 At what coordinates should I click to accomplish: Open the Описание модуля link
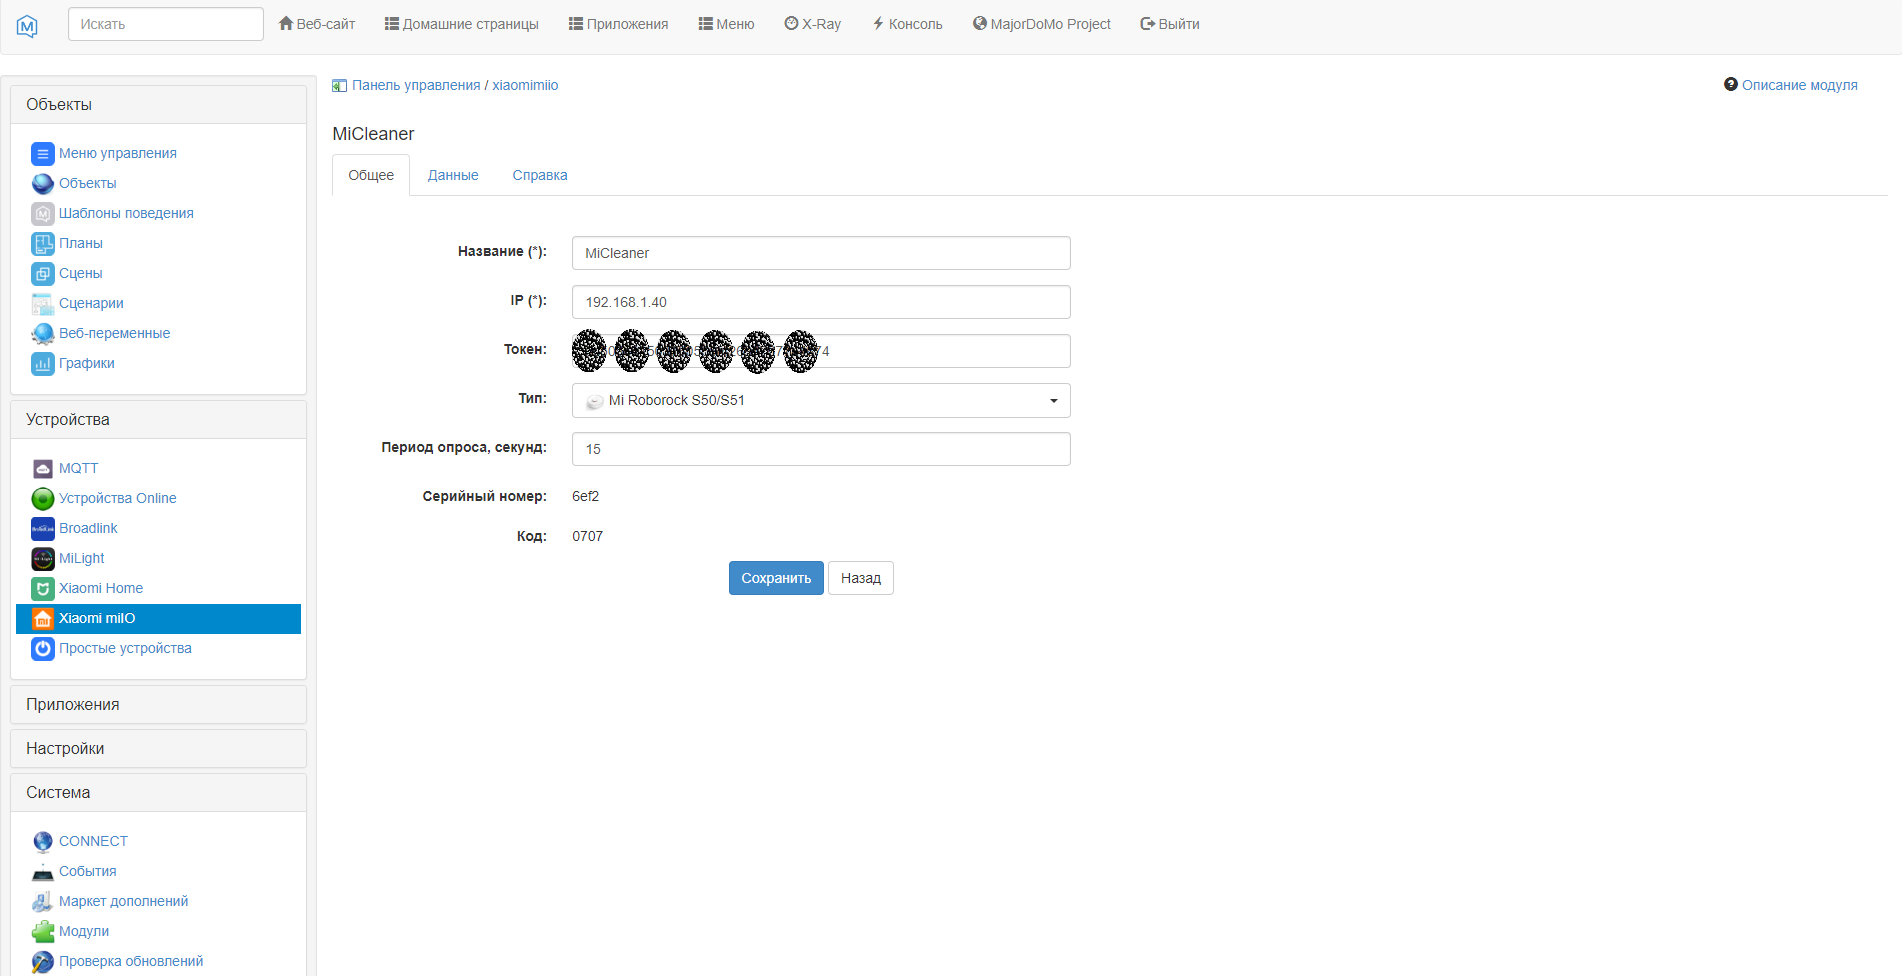point(1800,86)
